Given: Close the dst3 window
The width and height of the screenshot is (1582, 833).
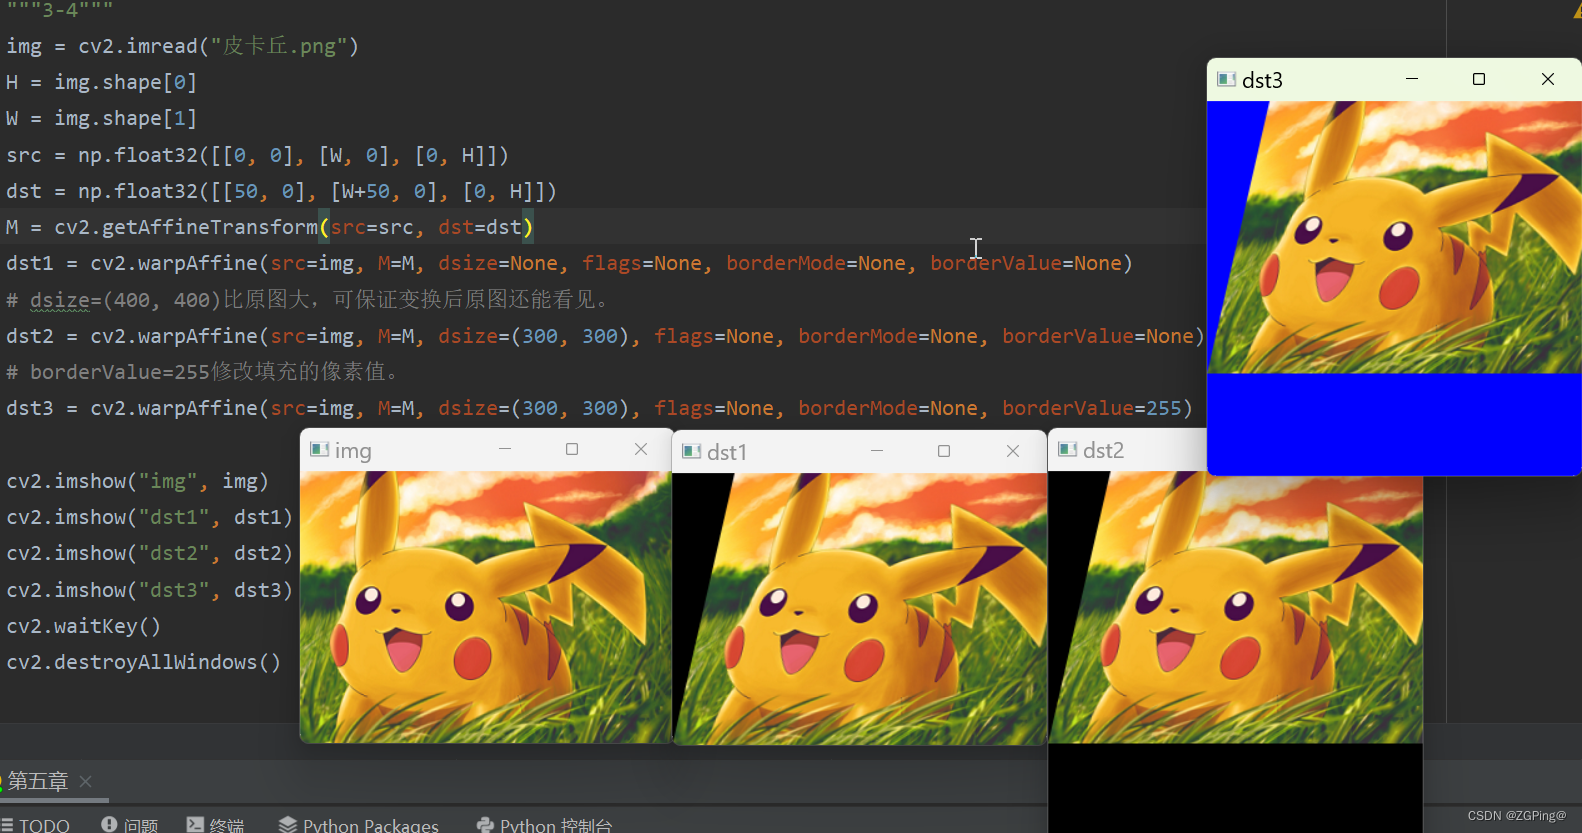Looking at the screenshot, I should point(1548,80).
